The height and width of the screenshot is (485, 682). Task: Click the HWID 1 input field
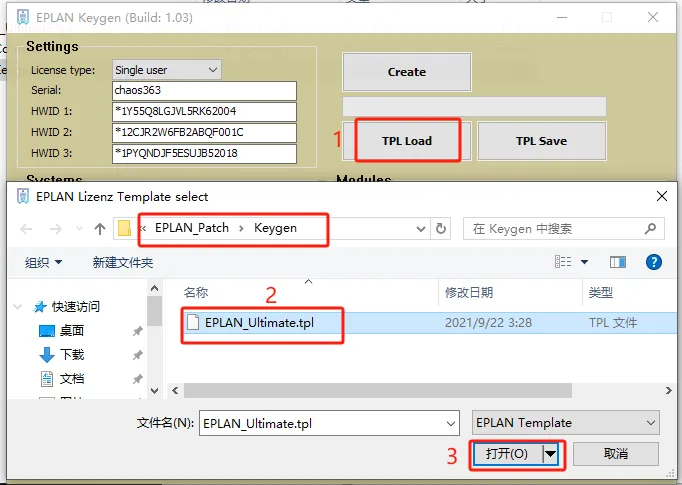point(204,111)
